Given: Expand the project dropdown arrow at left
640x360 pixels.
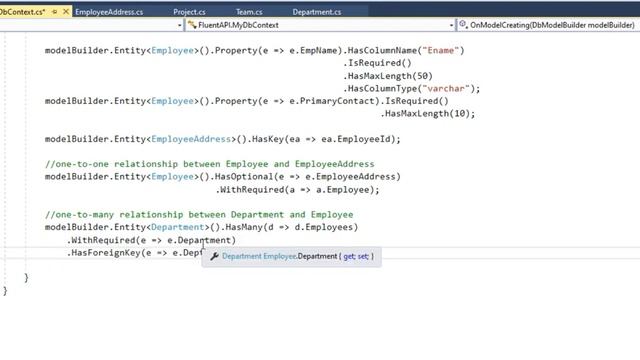Looking at the screenshot, I should point(180,25).
